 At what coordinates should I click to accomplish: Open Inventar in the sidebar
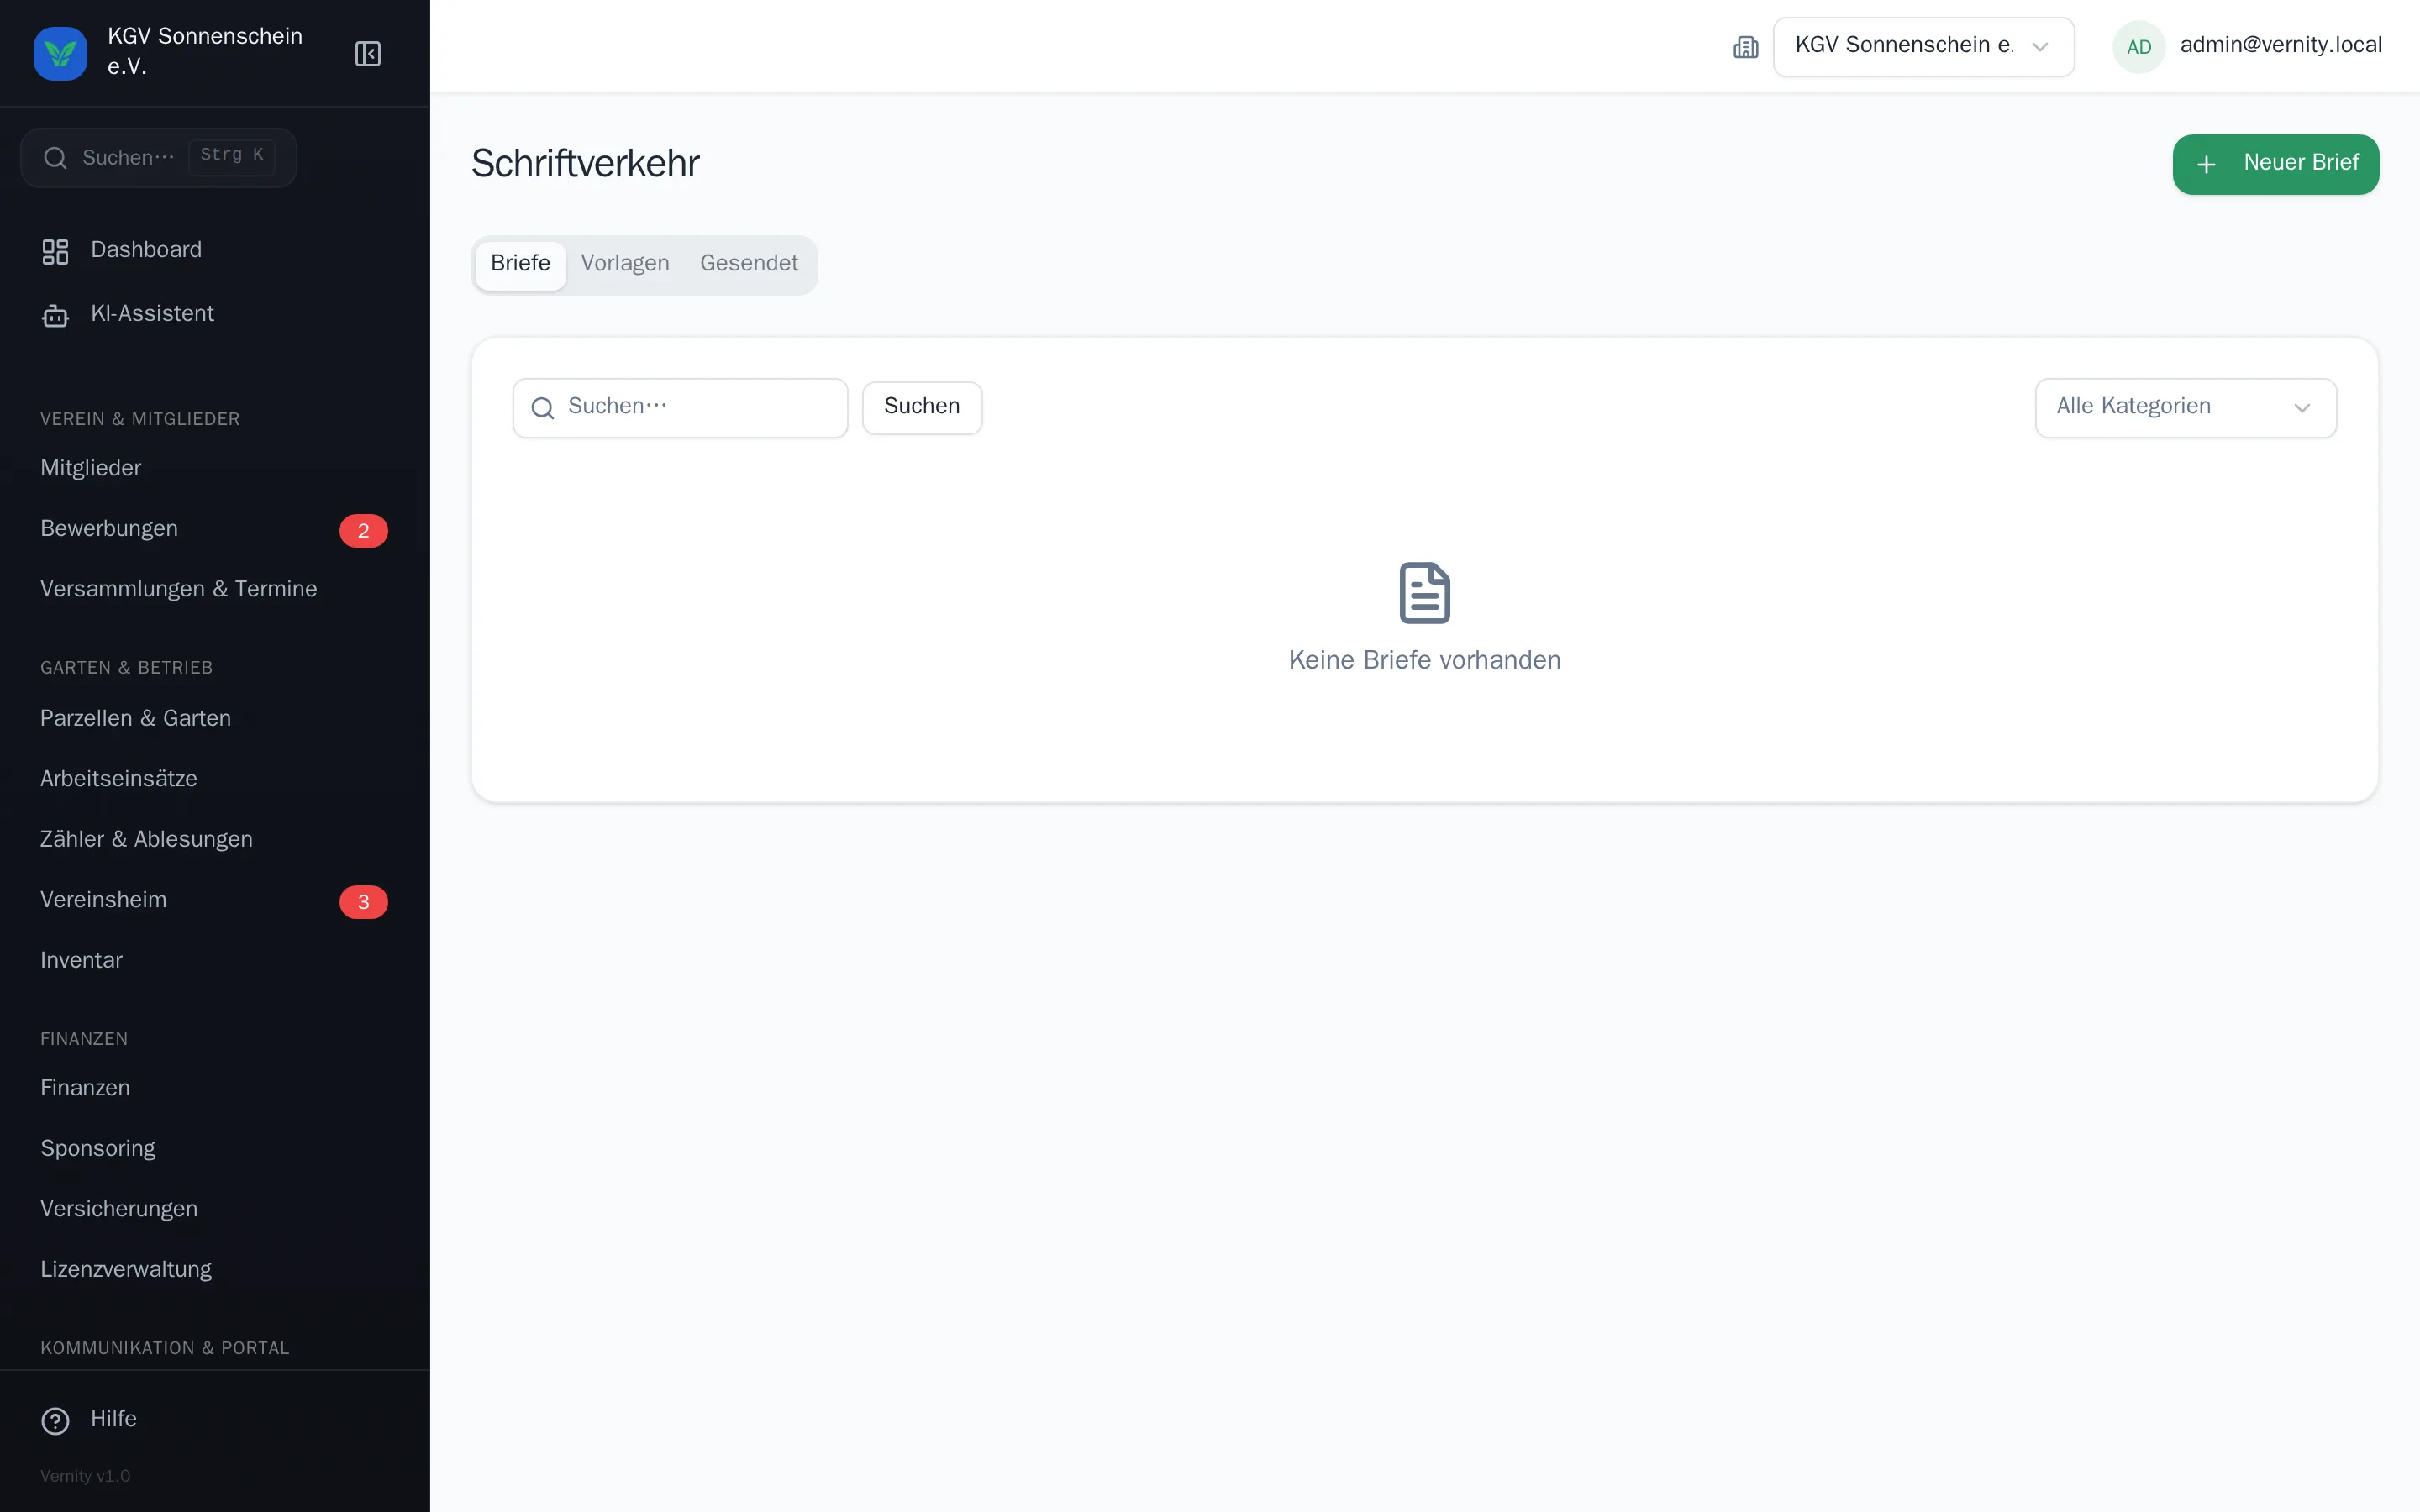215,960
